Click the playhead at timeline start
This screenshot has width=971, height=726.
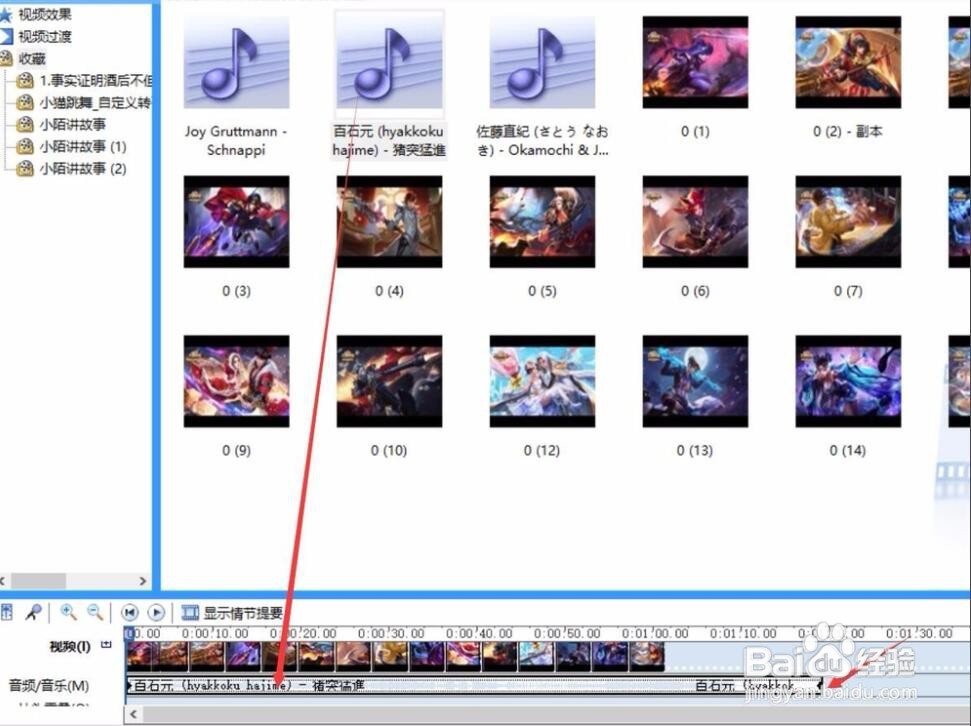click(x=129, y=632)
